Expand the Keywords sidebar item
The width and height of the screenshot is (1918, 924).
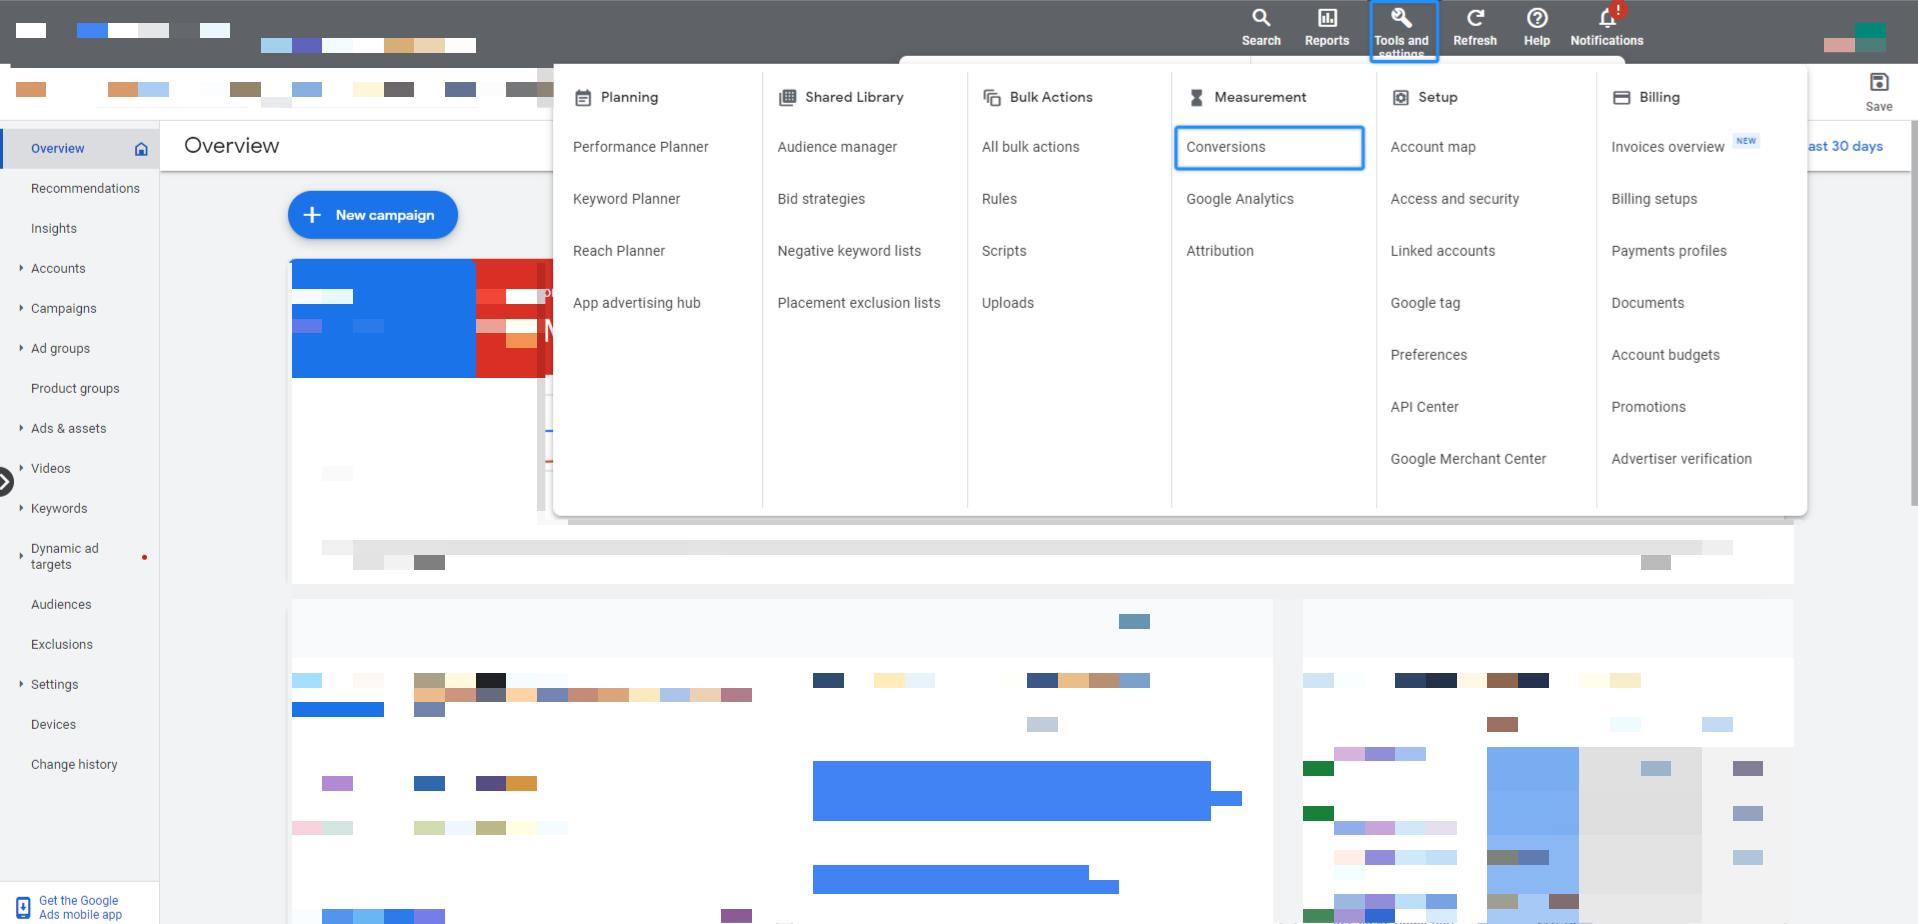[21, 508]
